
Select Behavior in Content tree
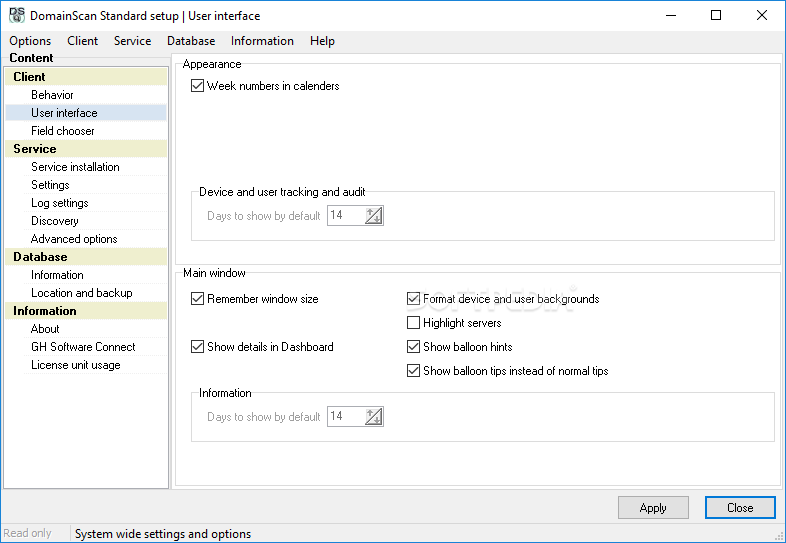(86, 95)
